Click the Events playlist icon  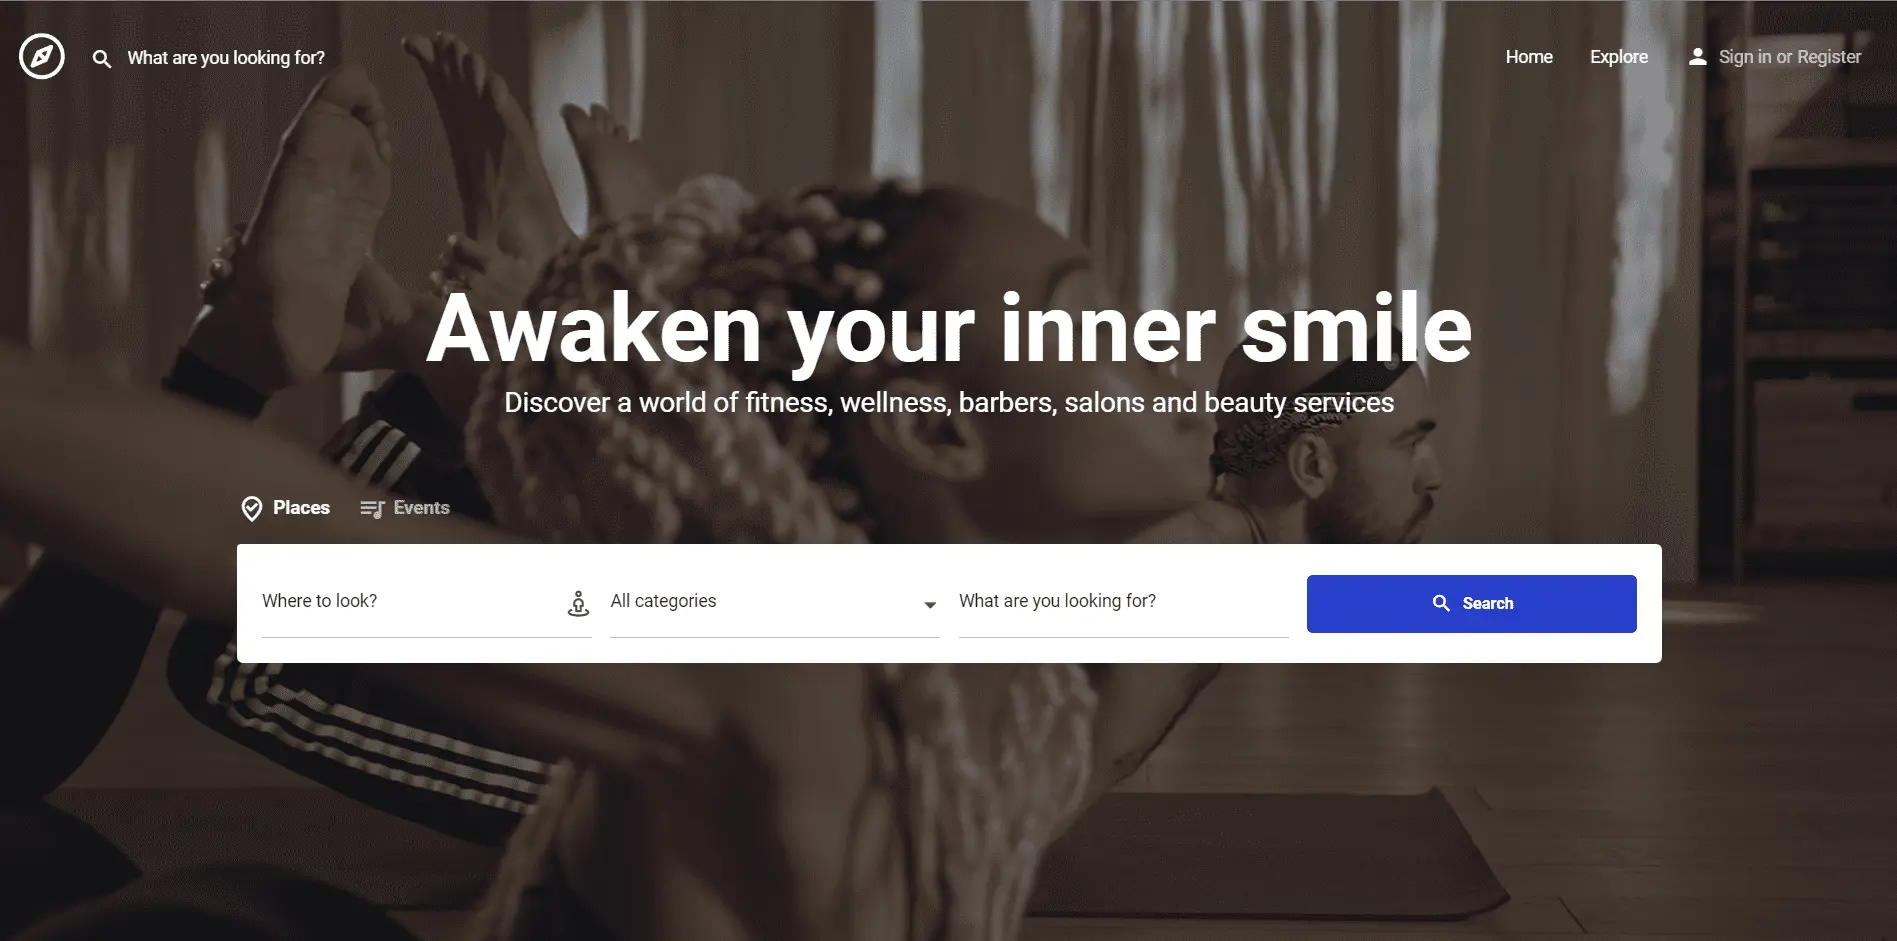pos(372,509)
